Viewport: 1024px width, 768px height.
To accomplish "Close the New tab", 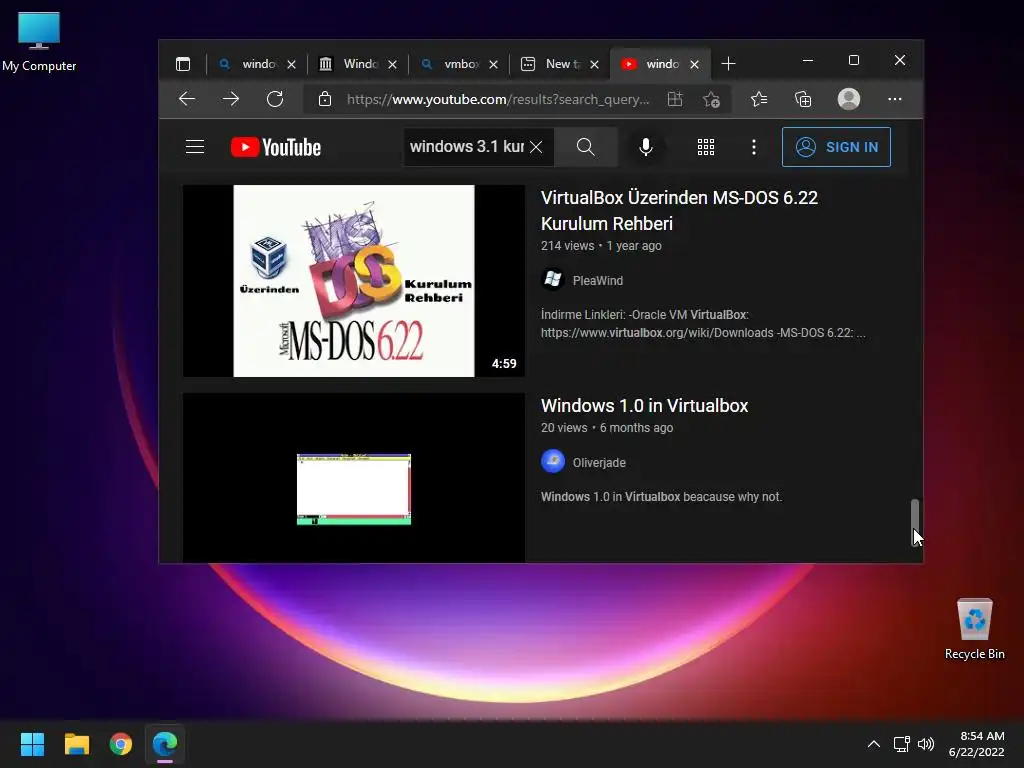I will pyautogui.click(x=594, y=64).
